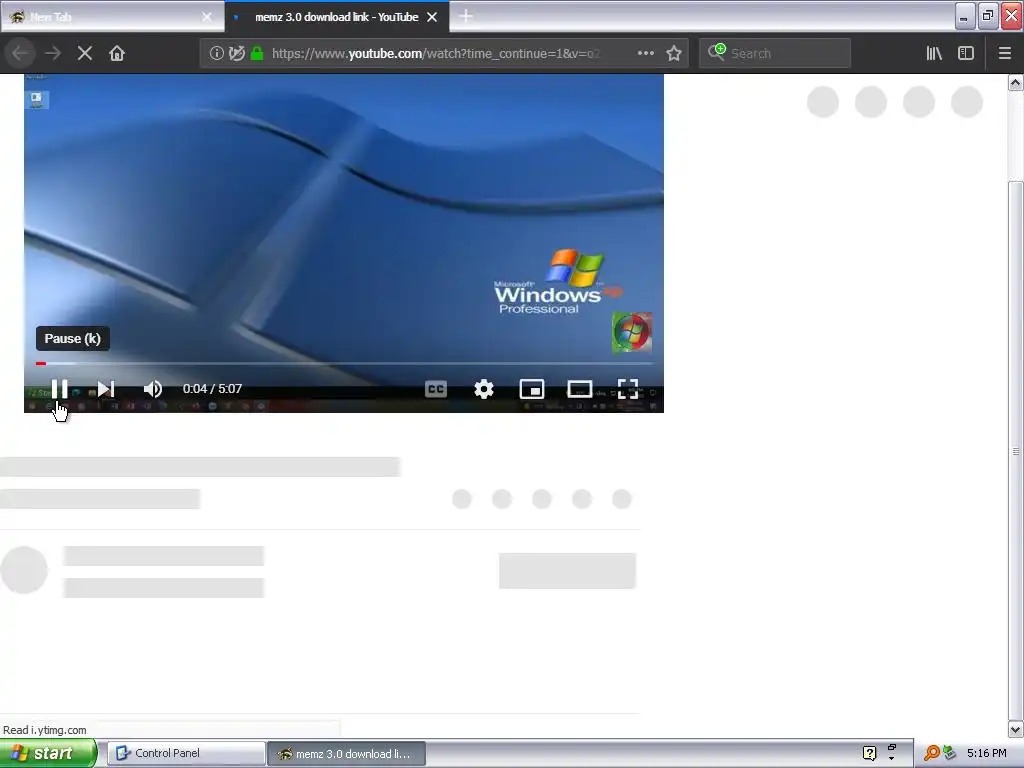Image resolution: width=1024 pixels, height=768 pixels.
Task: Switch video to miniplayer mode
Action: tap(532, 389)
